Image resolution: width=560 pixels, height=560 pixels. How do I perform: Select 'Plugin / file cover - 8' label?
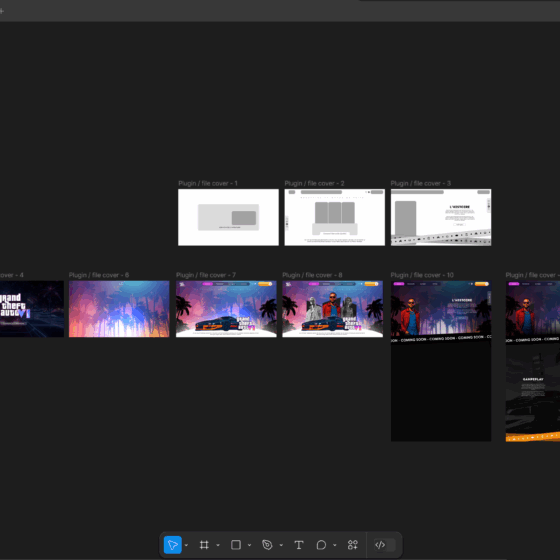tap(312, 275)
